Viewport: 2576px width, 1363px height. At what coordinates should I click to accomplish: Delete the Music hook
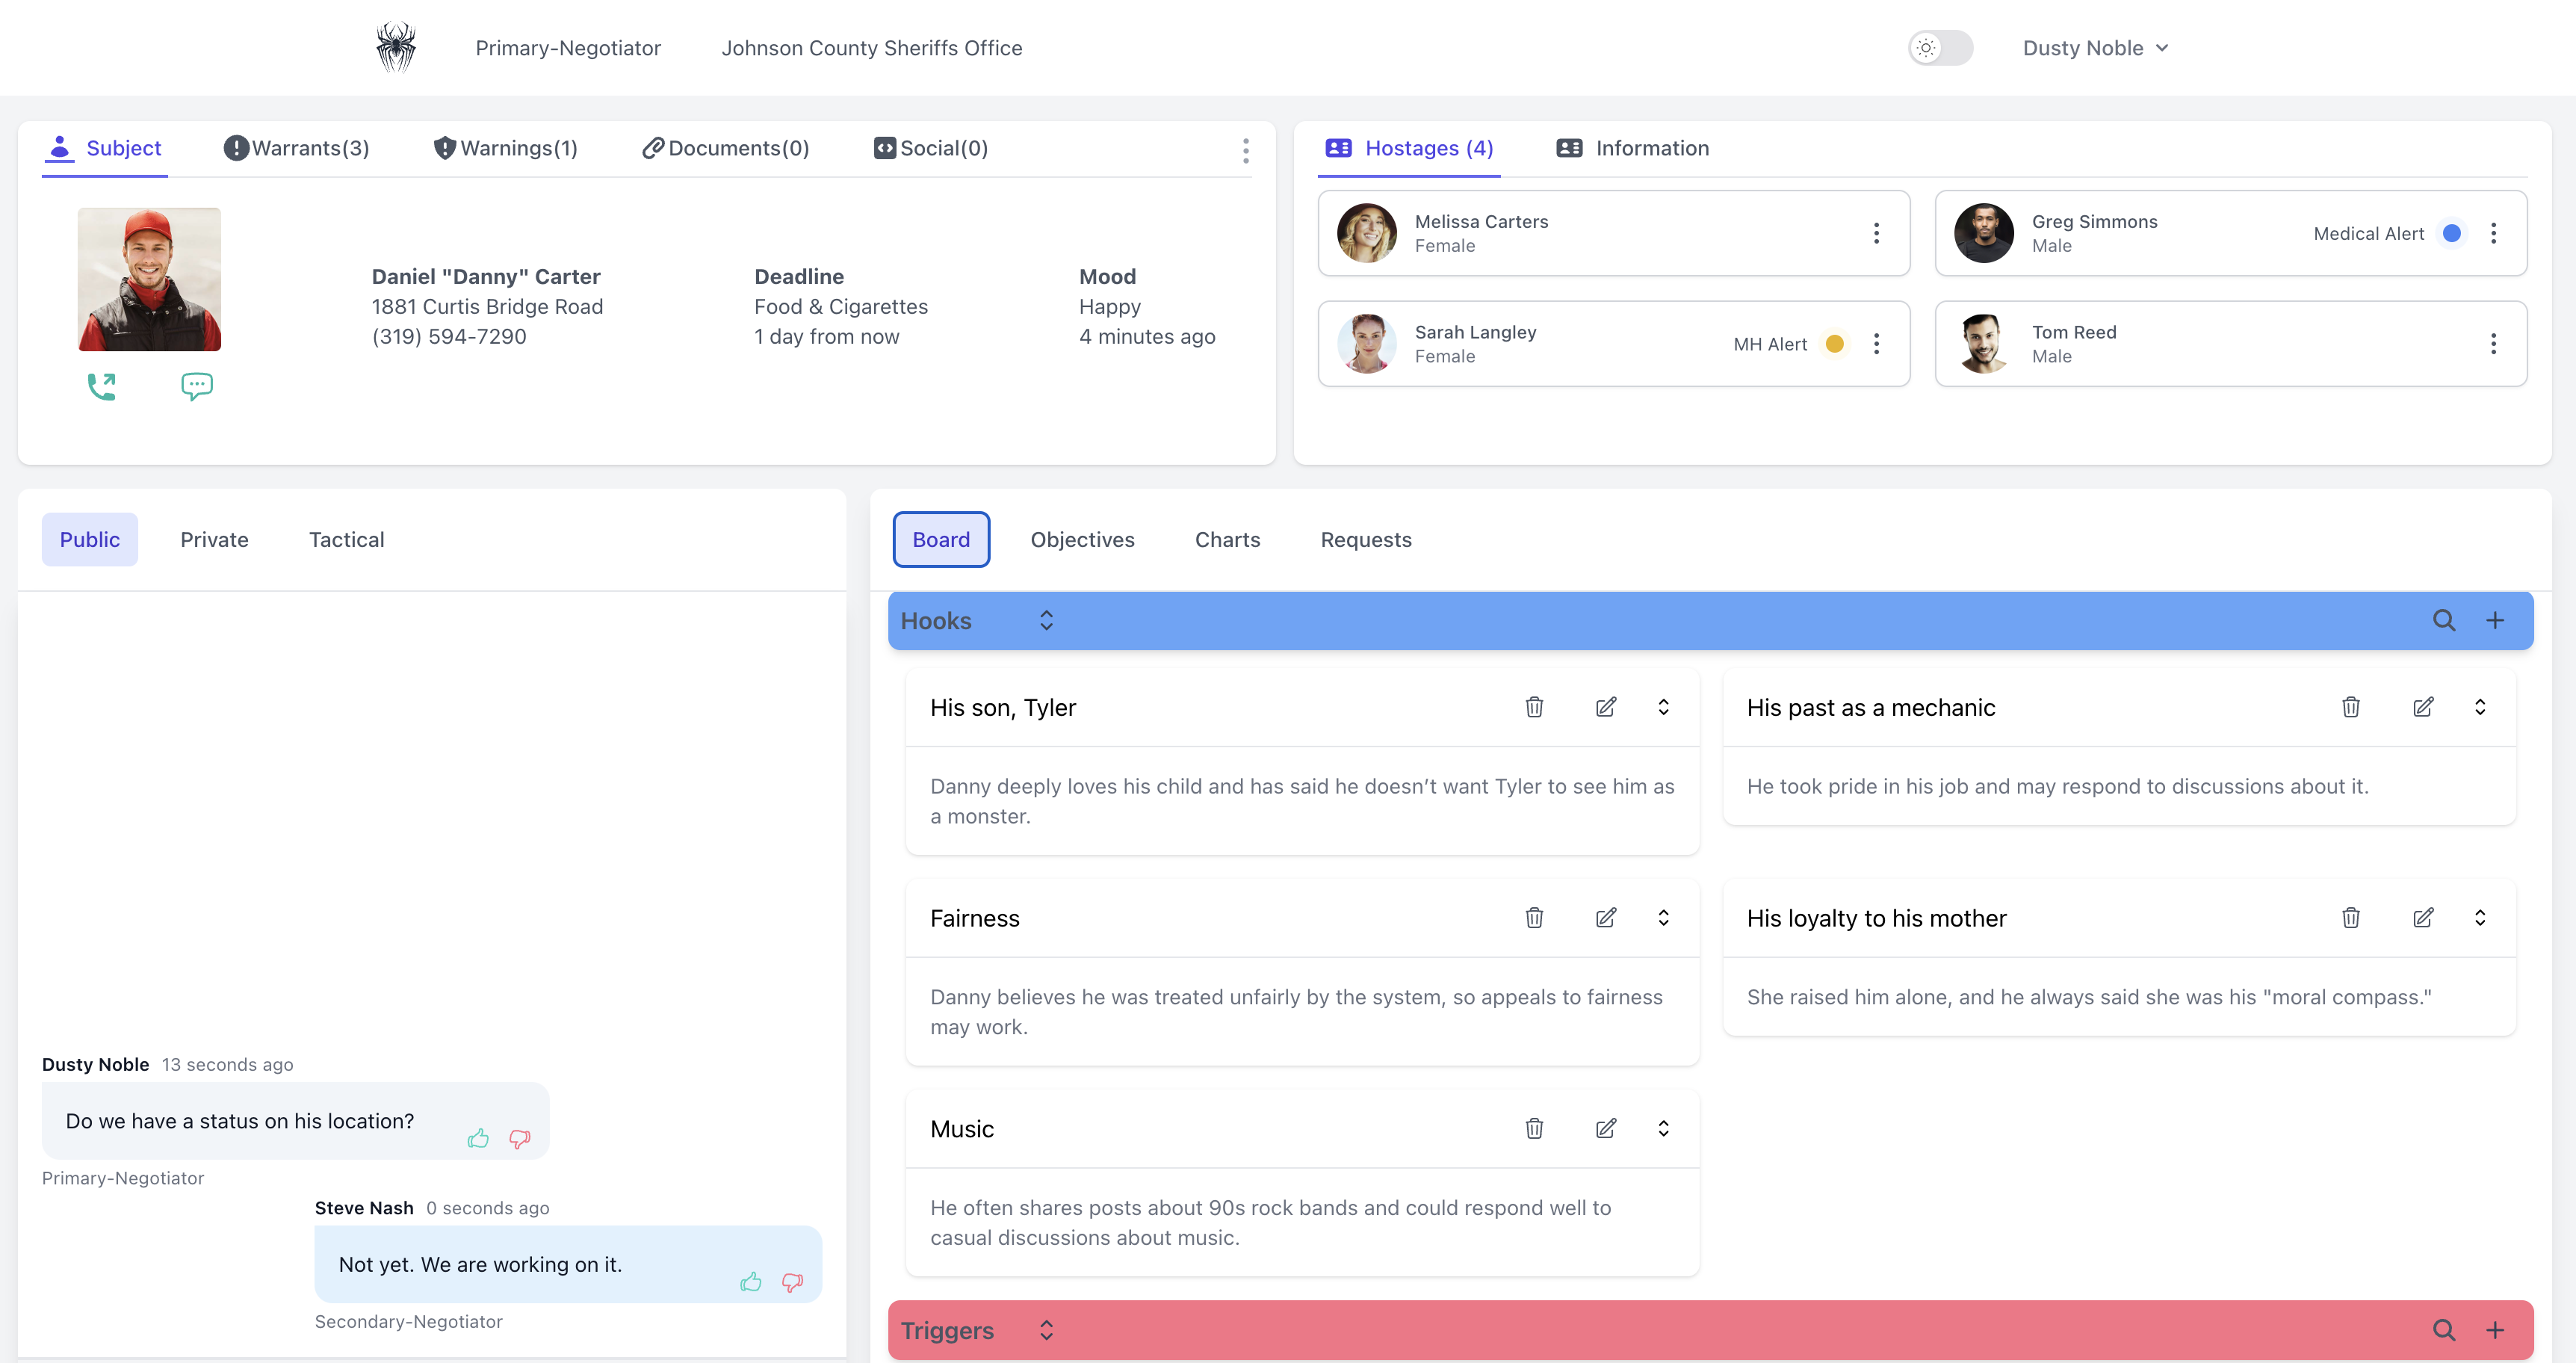pos(1534,1129)
